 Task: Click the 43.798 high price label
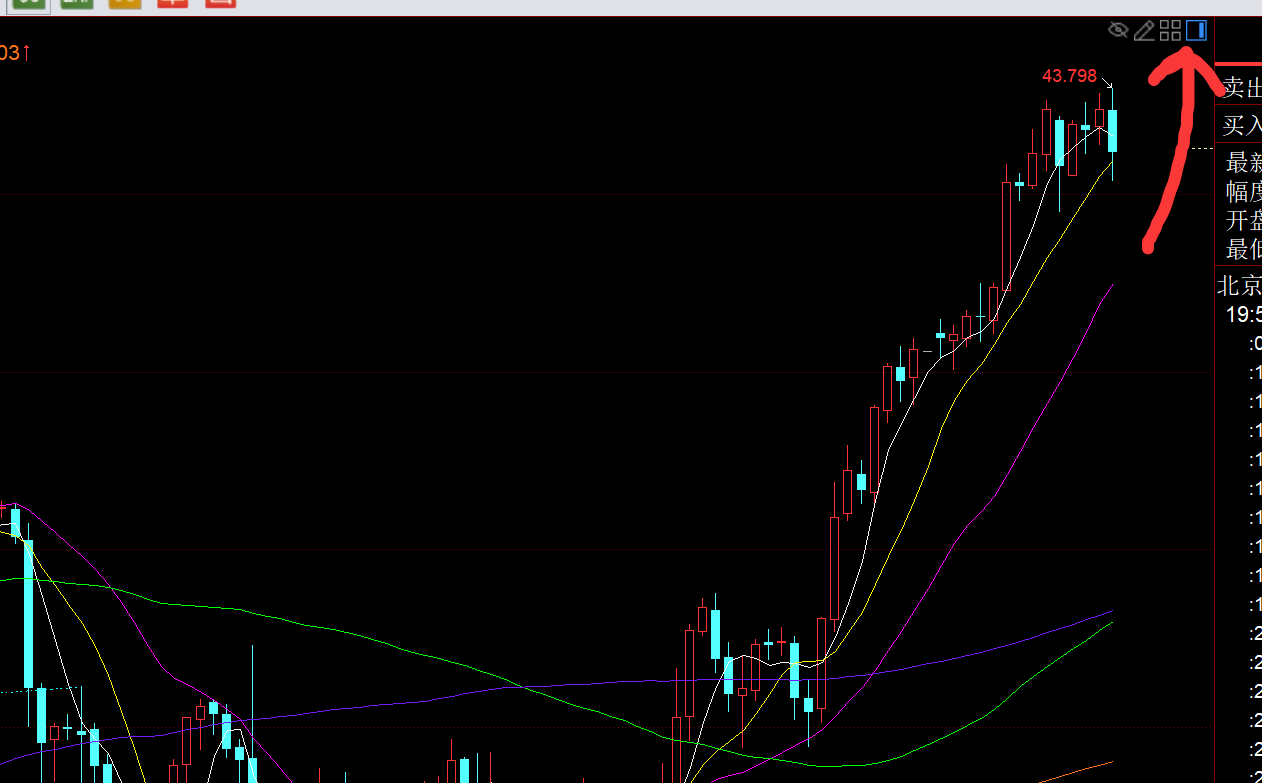tap(1069, 76)
